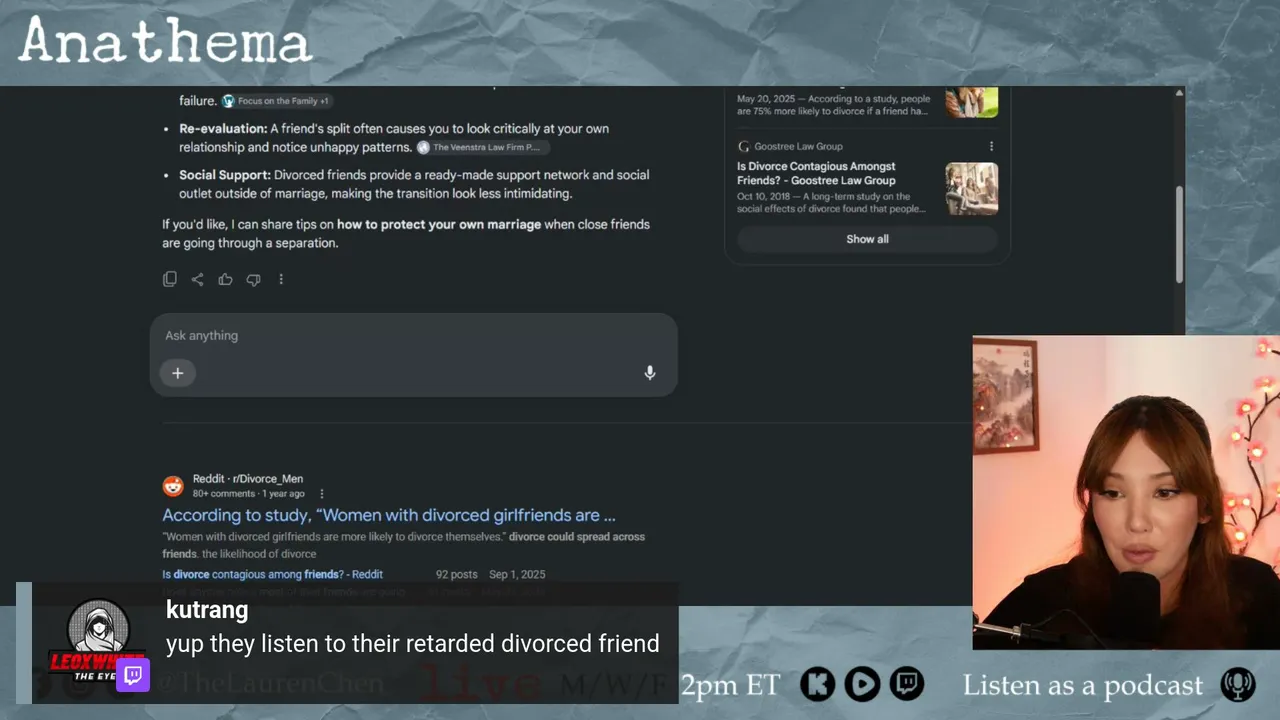Open the Goostree Law Group card's three-dot menu
Image resolution: width=1280 pixels, height=720 pixels.
tap(991, 146)
